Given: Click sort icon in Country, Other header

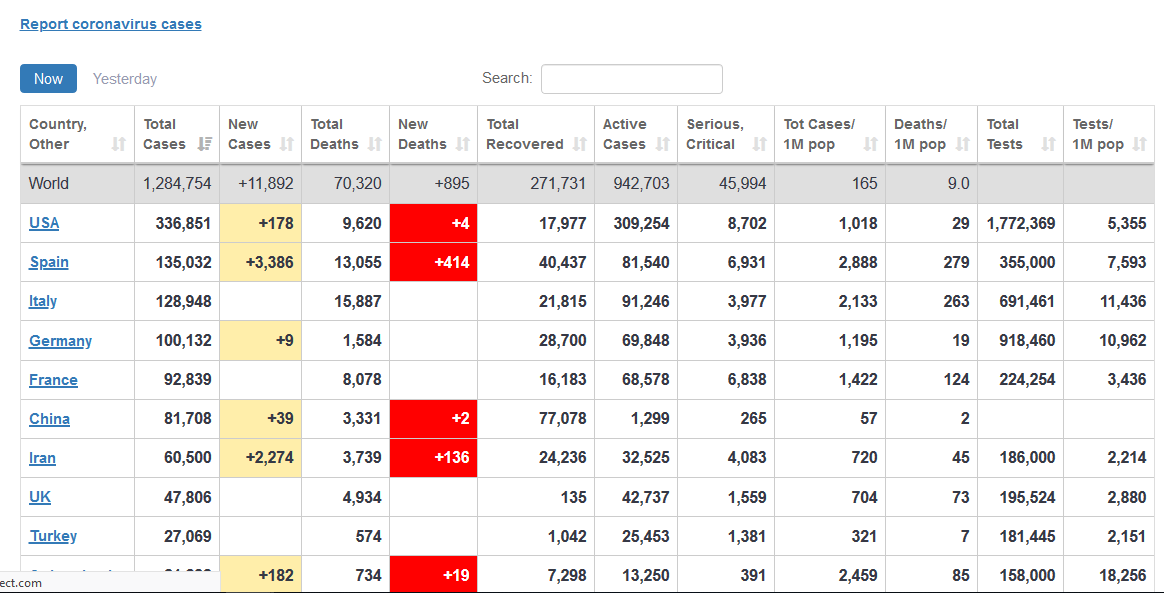Looking at the screenshot, I should pyautogui.click(x=119, y=144).
